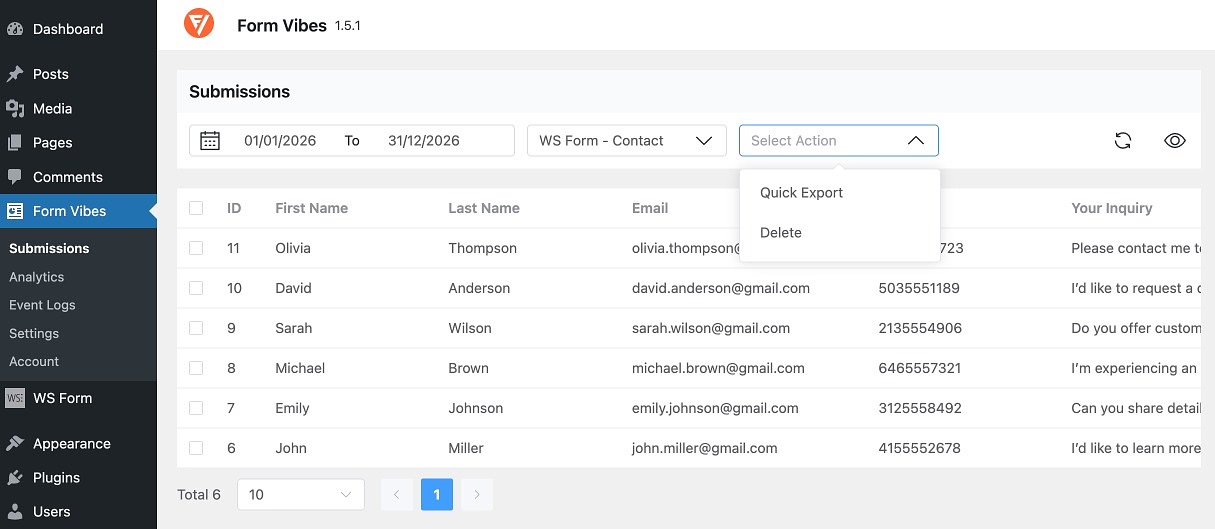
Task: Select all rows with header checkbox
Action: point(196,208)
